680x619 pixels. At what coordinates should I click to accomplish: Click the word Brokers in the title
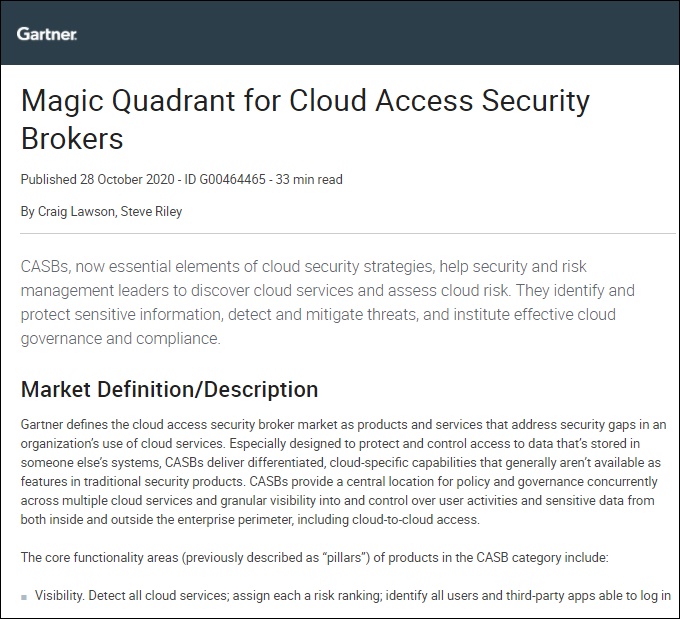coord(72,138)
